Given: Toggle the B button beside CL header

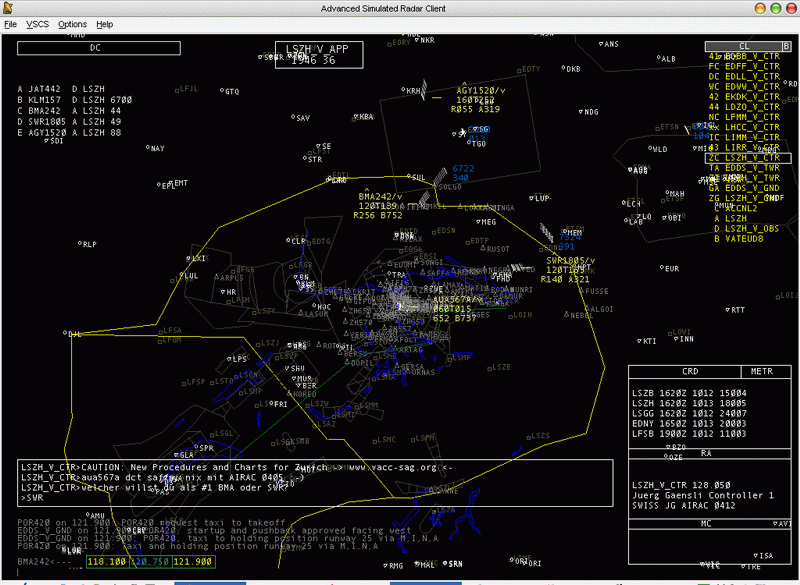Looking at the screenshot, I should pos(708,46).
